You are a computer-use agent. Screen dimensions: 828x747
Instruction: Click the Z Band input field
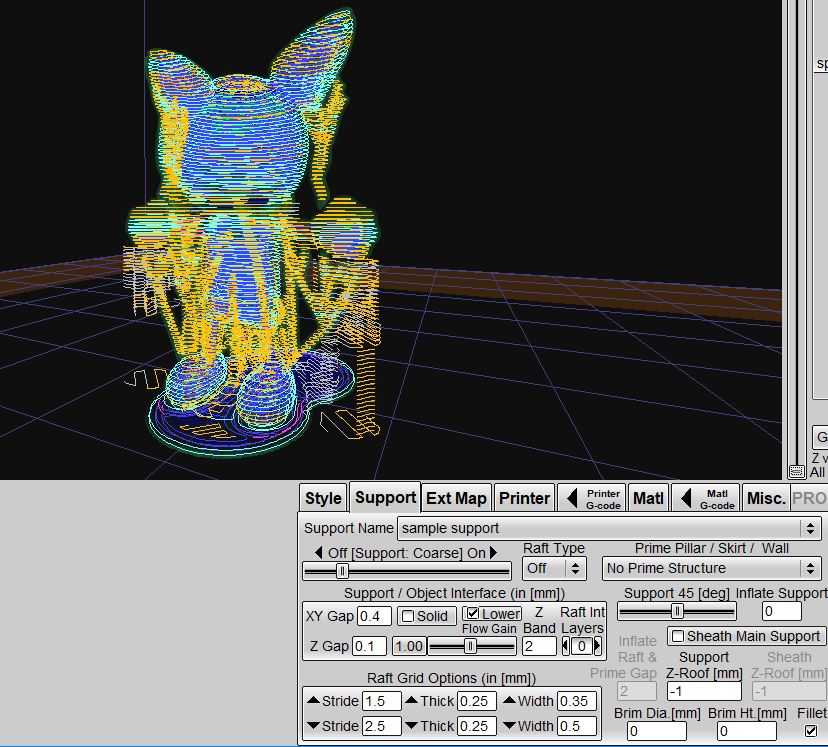(539, 646)
